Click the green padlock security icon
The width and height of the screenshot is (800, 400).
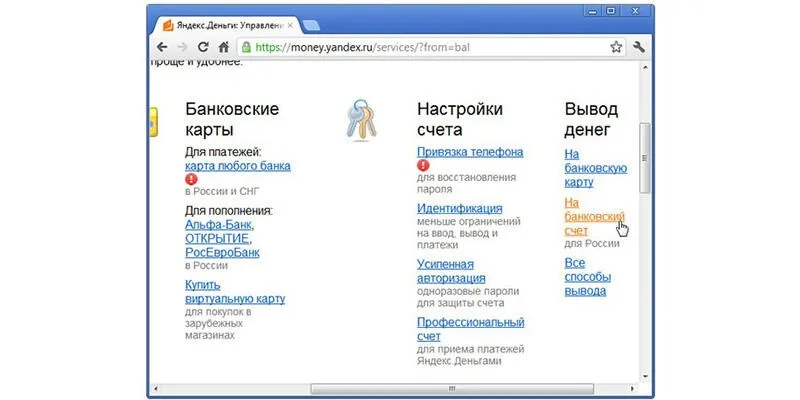(246, 47)
